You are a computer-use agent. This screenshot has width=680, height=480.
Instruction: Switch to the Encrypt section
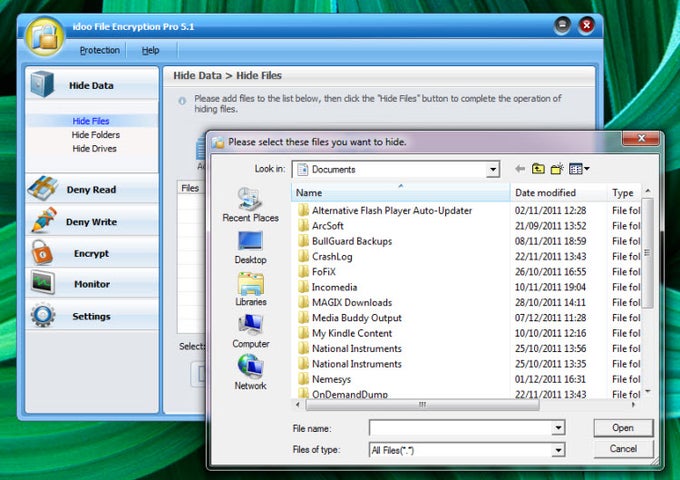pyautogui.click(x=92, y=253)
